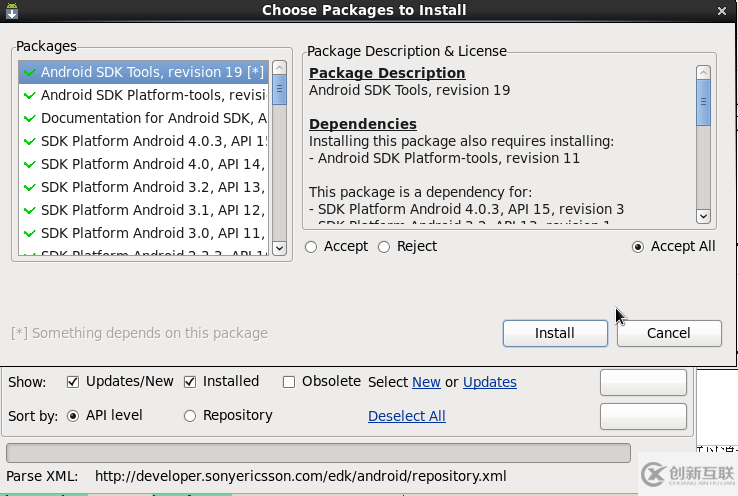
Task: Click the Install button
Action: (x=555, y=334)
